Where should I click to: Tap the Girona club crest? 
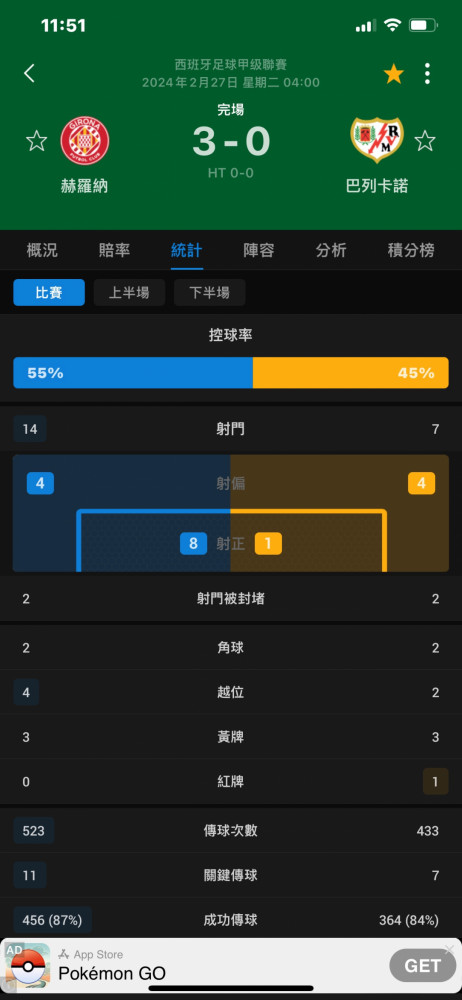click(84, 140)
